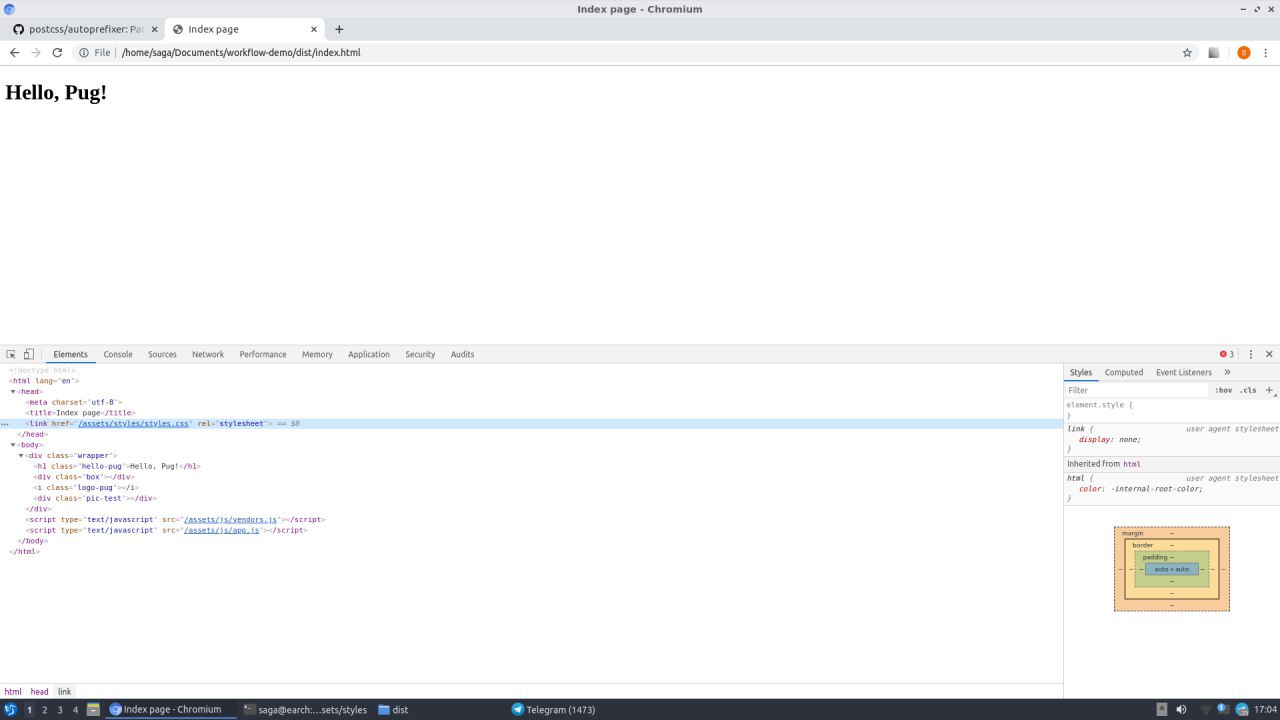The width and height of the screenshot is (1280, 720).
Task: Go back in browser history
Action: tap(14, 52)
